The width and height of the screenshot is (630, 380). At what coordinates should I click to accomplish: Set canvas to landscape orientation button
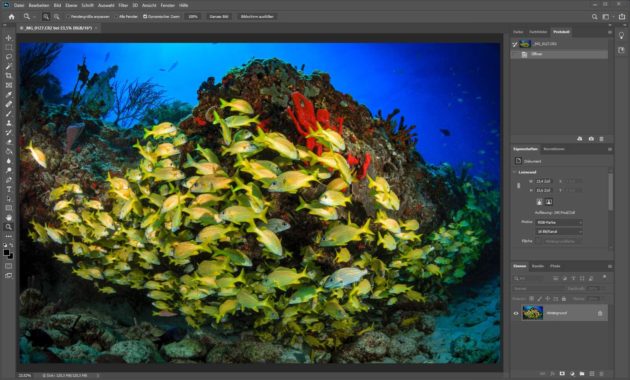[x=549, y=202]
